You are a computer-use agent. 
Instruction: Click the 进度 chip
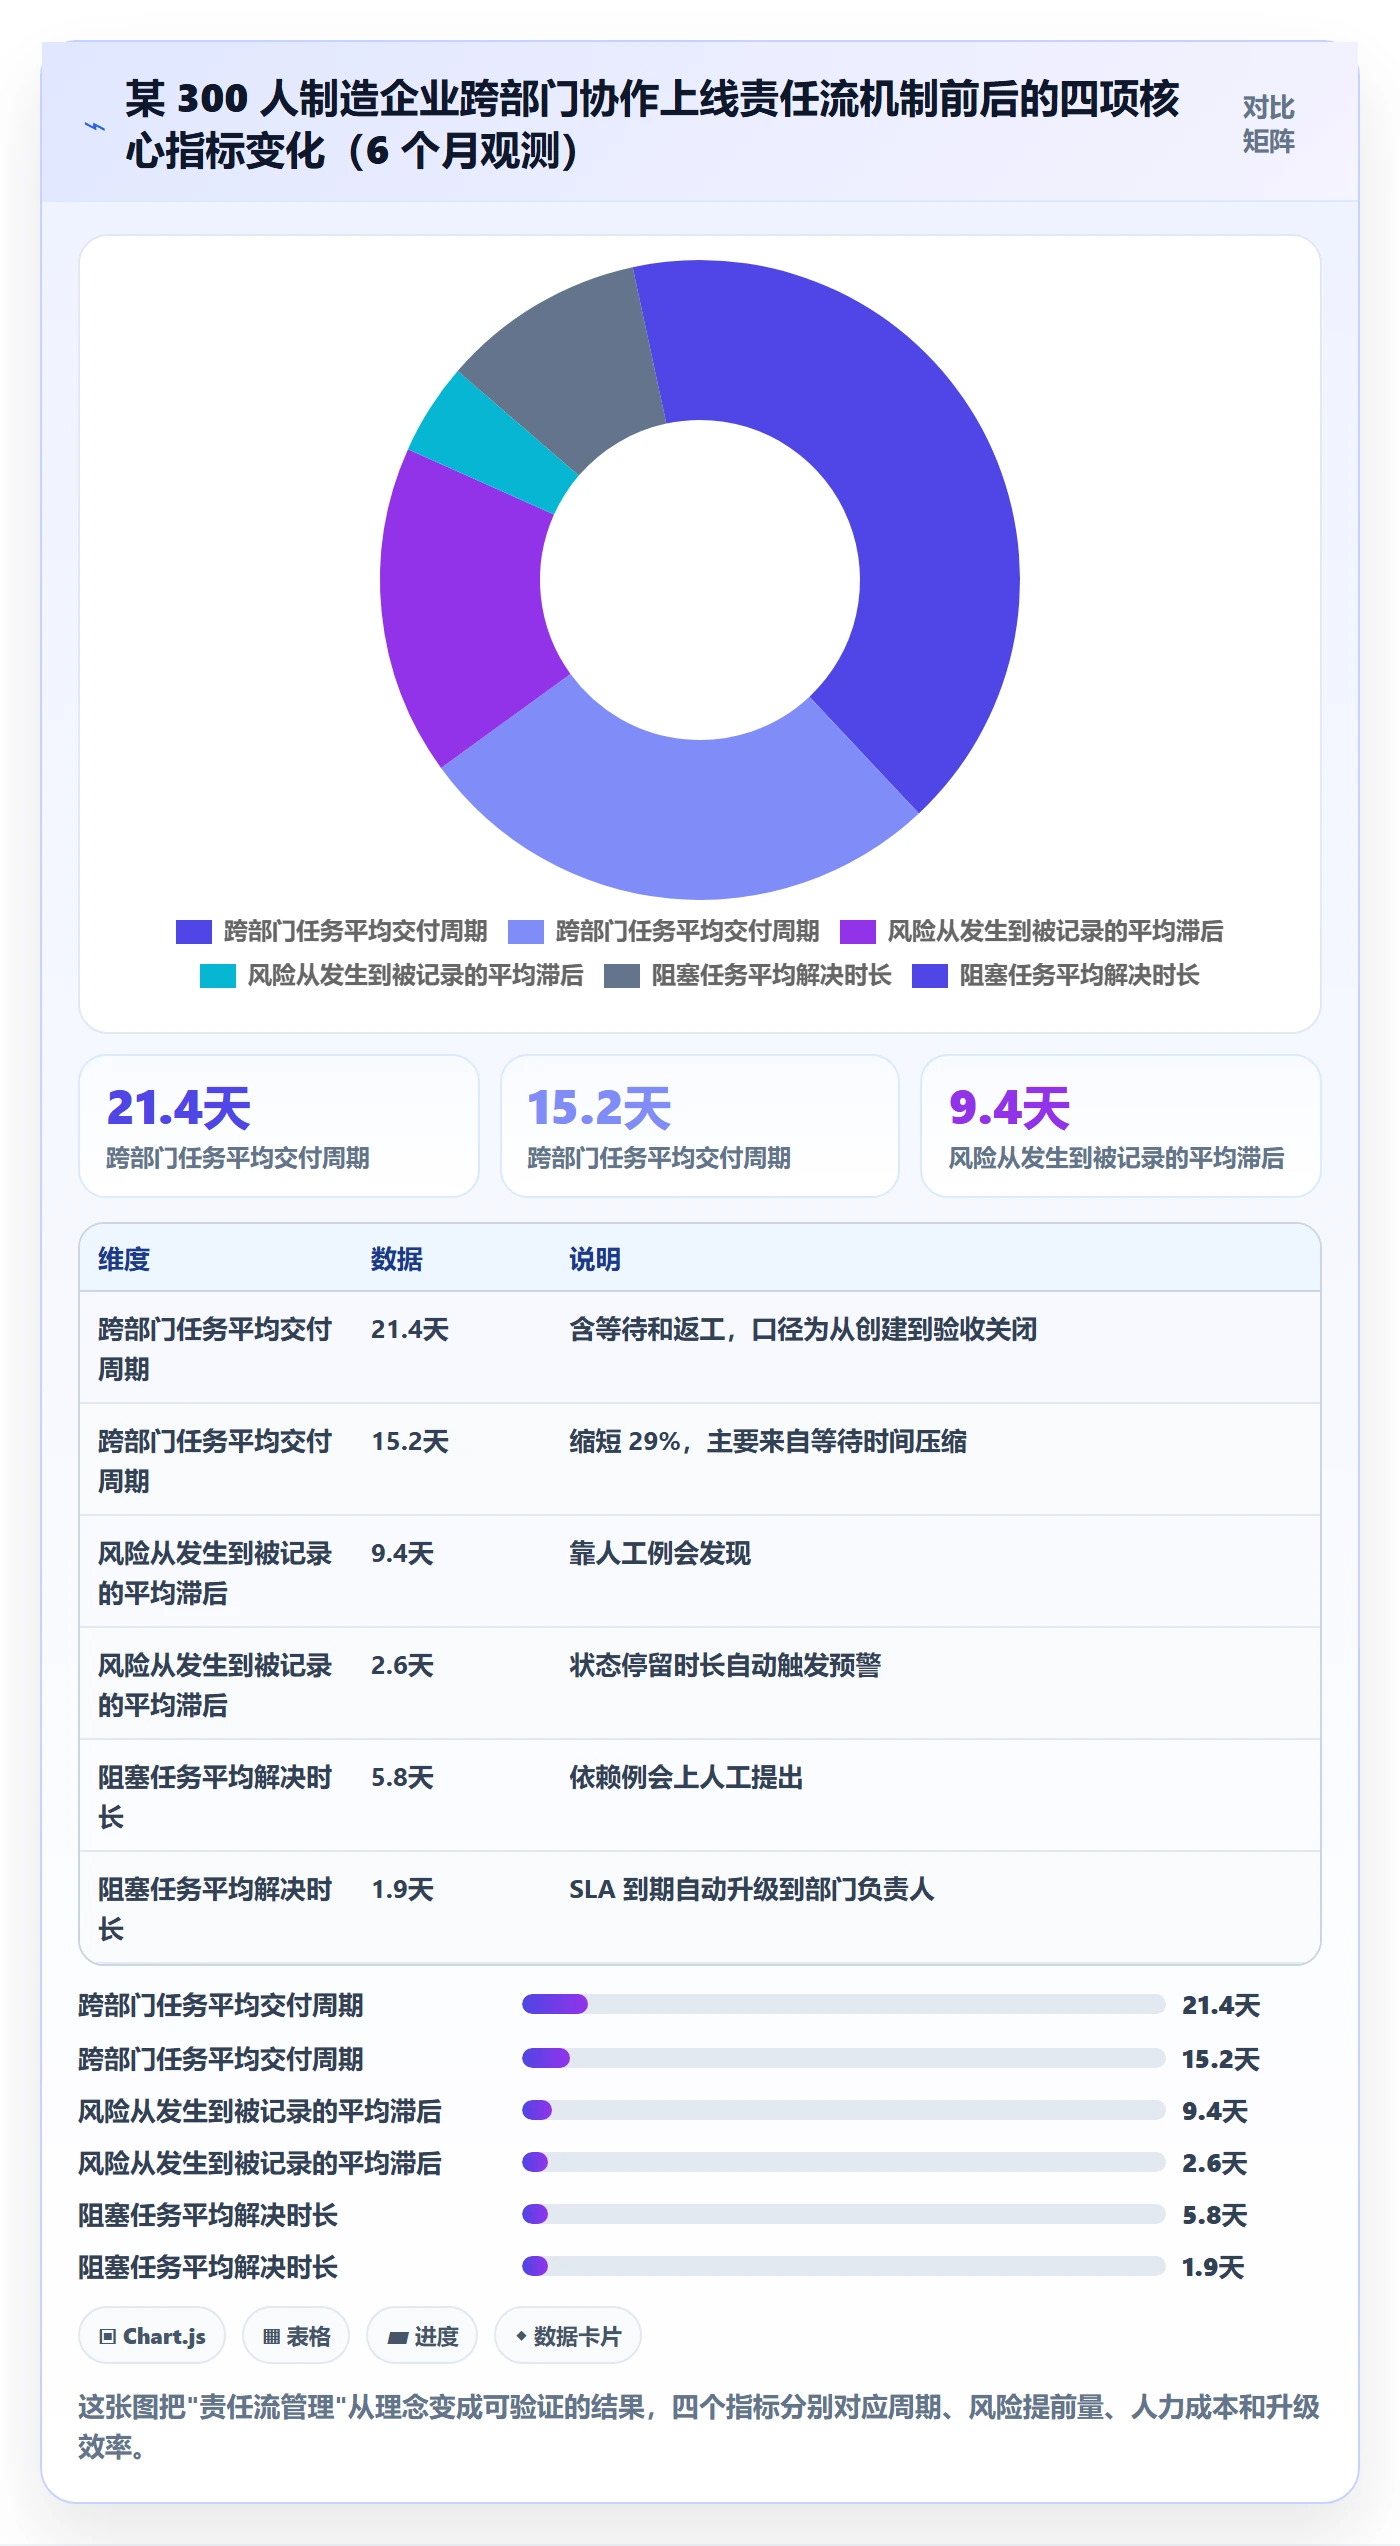coord(422,2336)
